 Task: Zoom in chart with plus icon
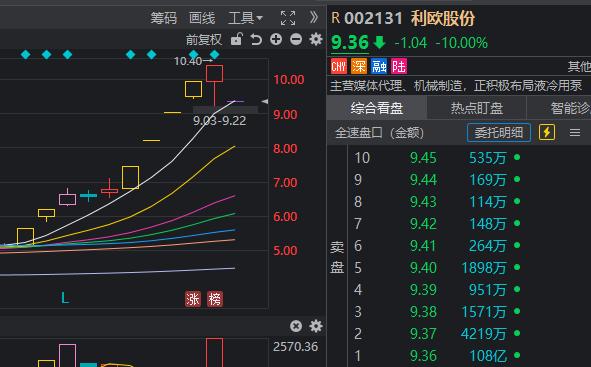click(276, 39)
